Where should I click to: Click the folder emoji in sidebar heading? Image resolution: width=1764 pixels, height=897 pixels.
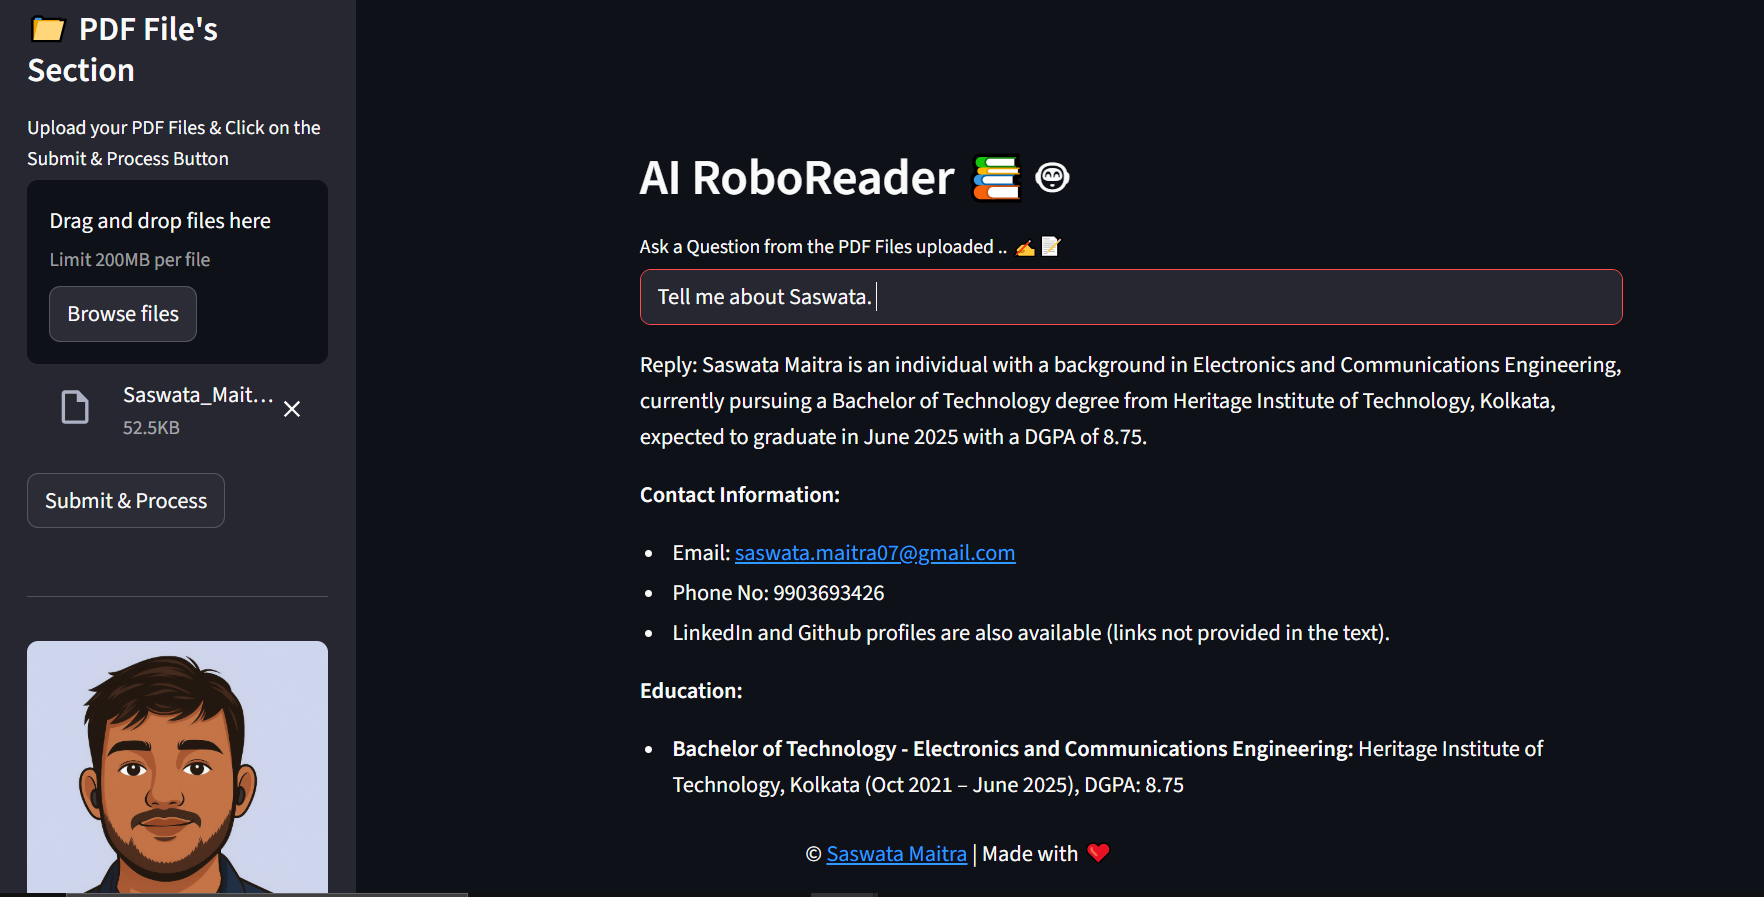[48, 29]
